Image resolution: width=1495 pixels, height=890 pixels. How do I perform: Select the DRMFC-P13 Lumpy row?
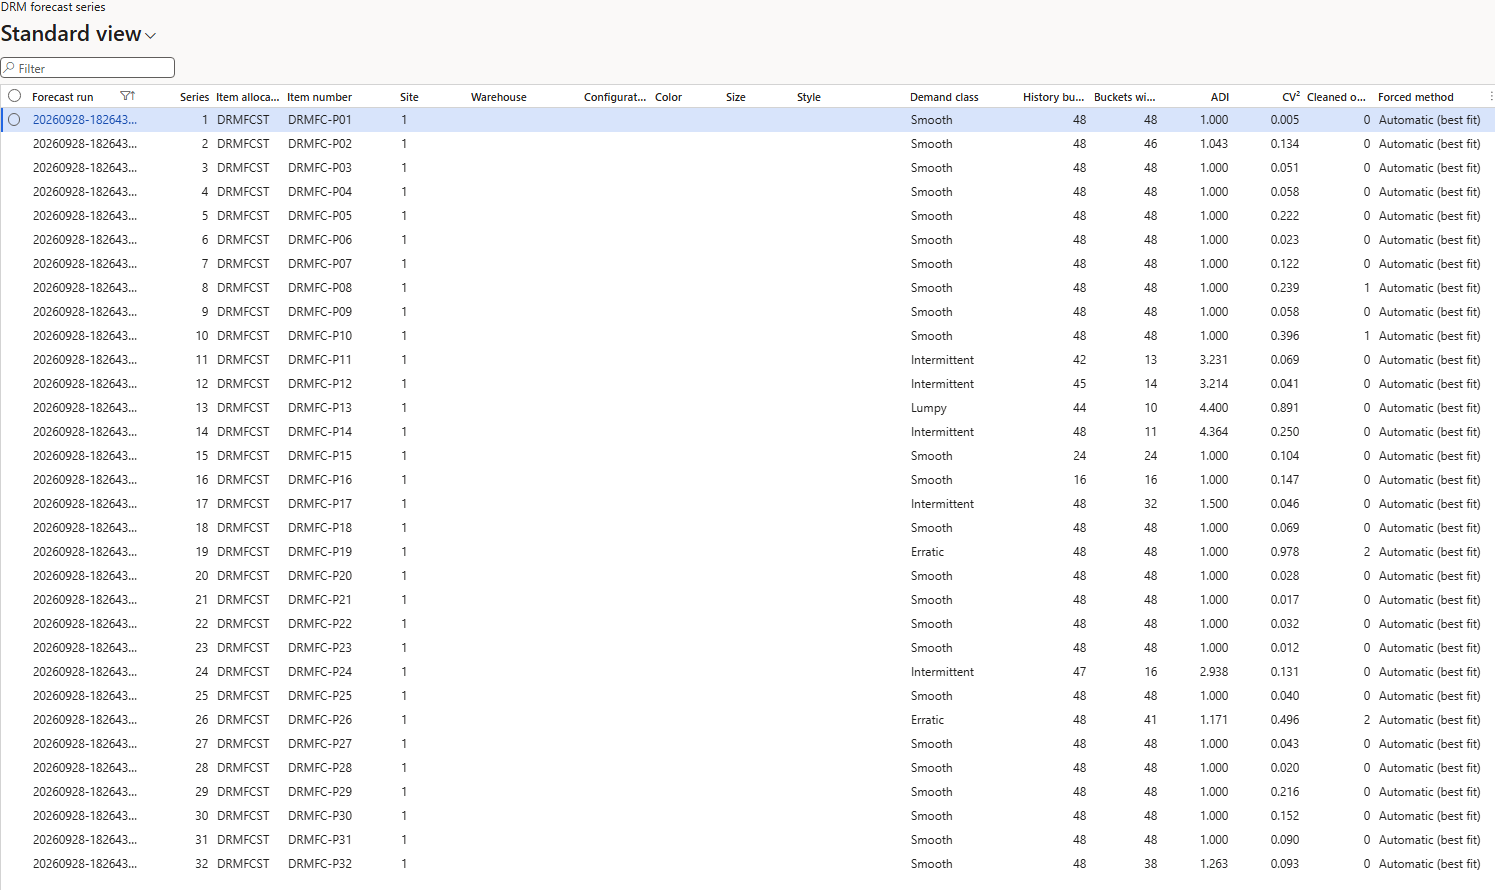(x=747, y=408)
